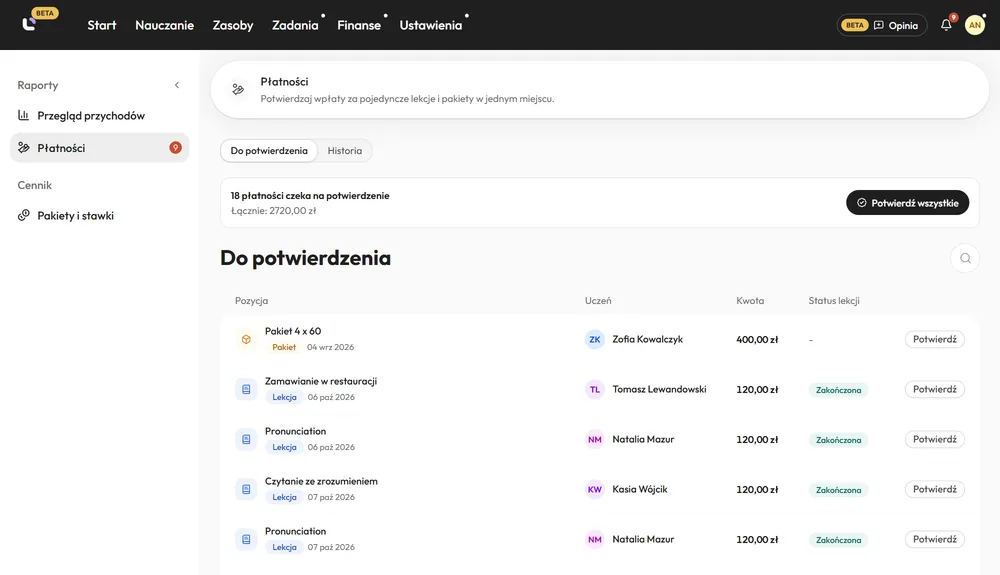Image resolution: width=1000 pixels, height=575 pixels.
Task: Click the text Łącznie: 2720,00 zł
Action: [273, 211]
